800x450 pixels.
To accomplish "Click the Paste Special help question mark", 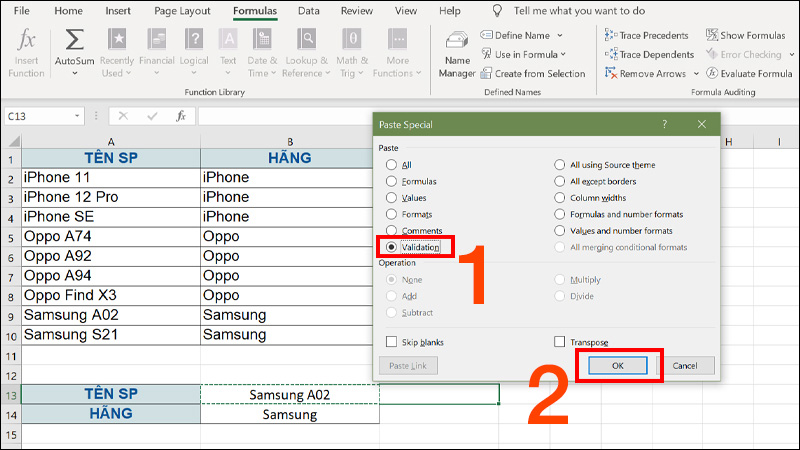I will pos(664,124).
